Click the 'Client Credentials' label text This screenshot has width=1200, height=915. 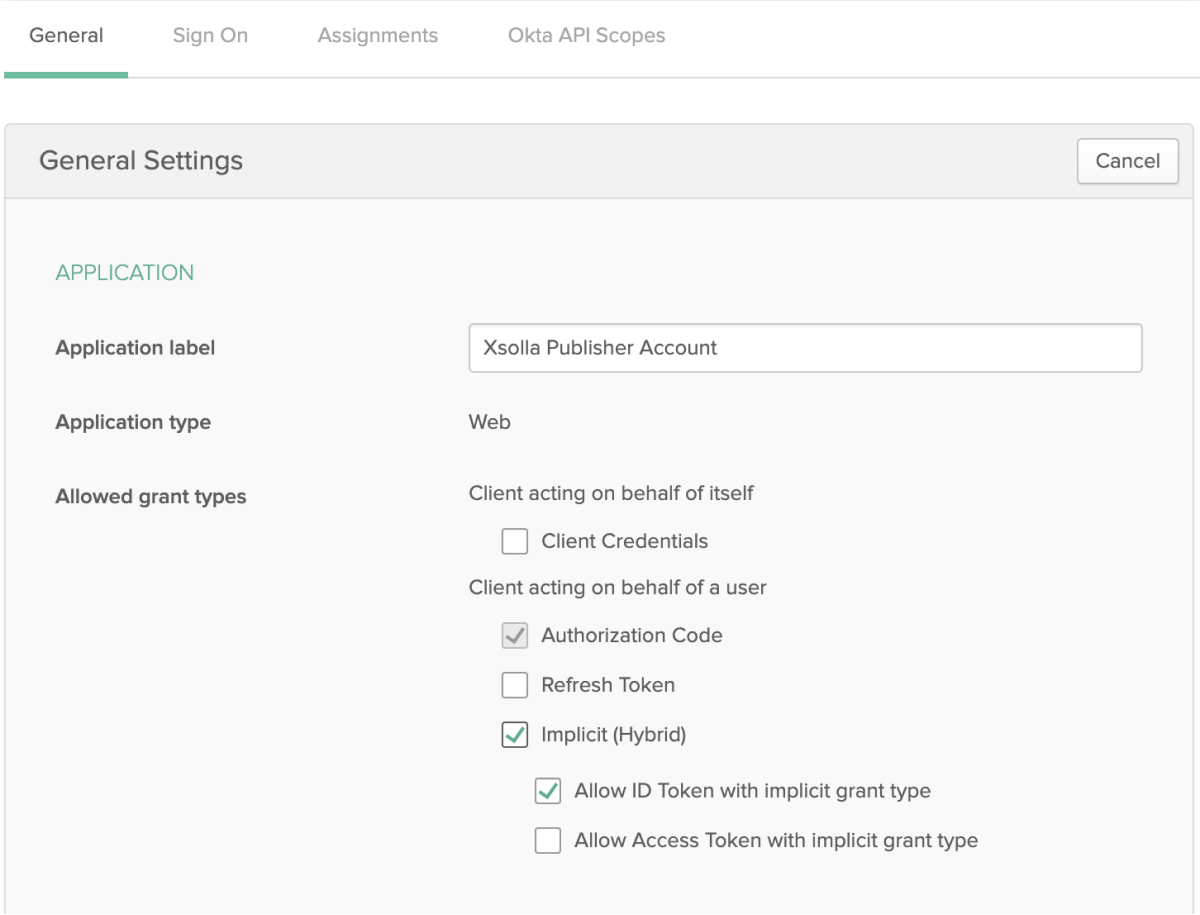point(624,542)
